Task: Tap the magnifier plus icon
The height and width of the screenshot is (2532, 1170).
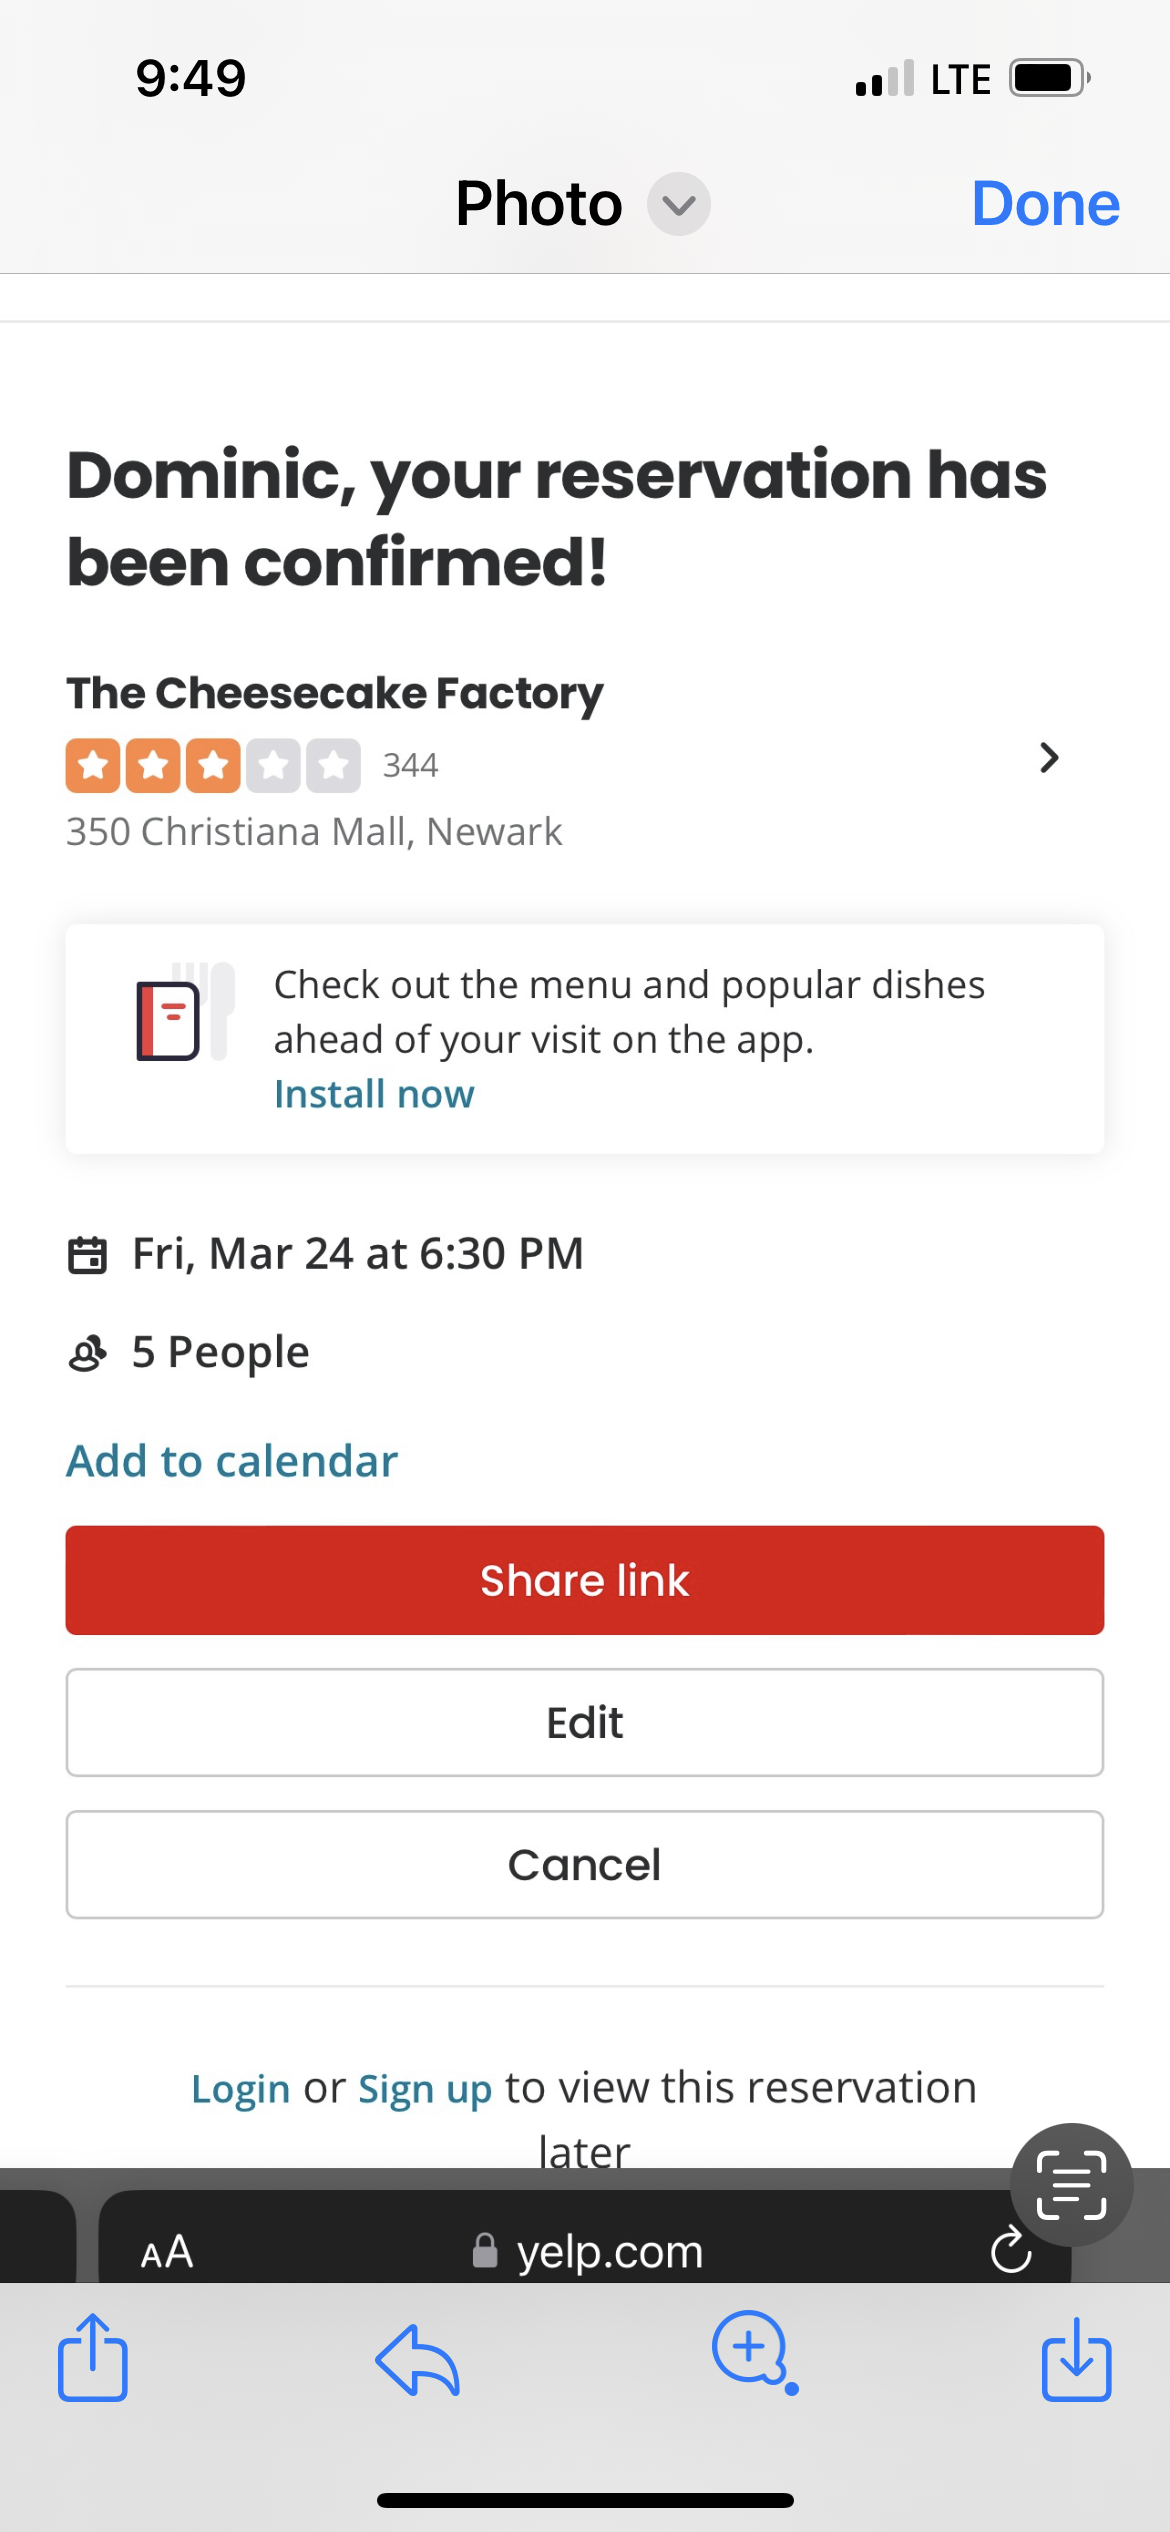Action: click(752, 2350)
